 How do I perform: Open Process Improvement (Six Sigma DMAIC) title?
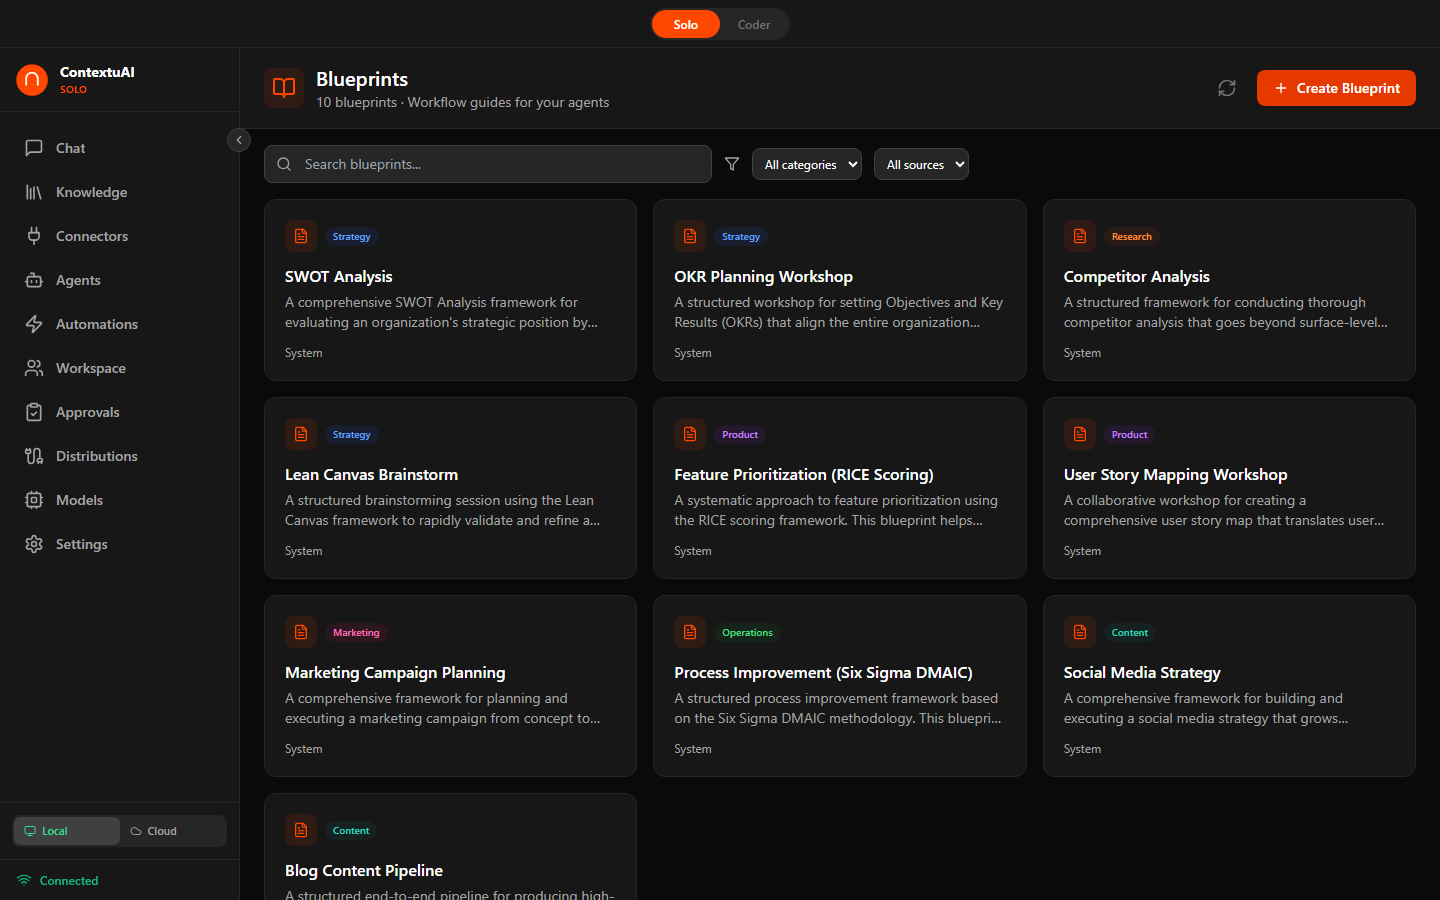pyautogui.click(x=823, y=673)
